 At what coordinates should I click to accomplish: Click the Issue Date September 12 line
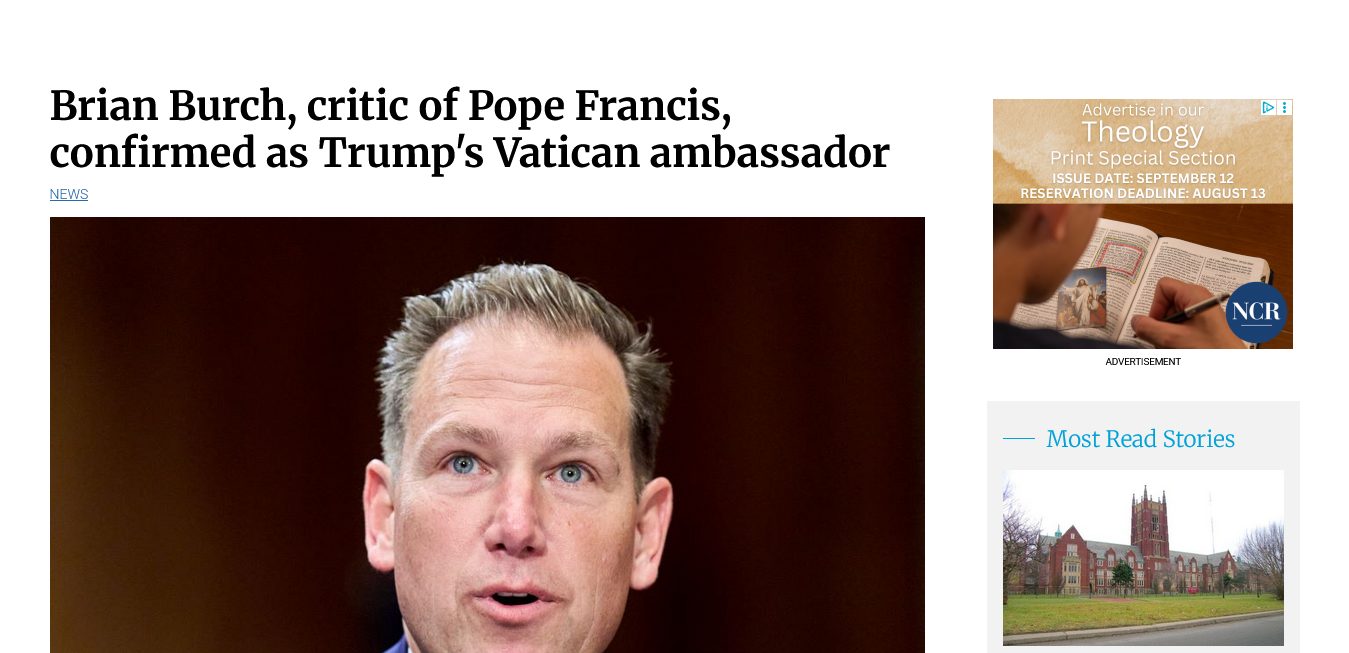(1143, 178)
